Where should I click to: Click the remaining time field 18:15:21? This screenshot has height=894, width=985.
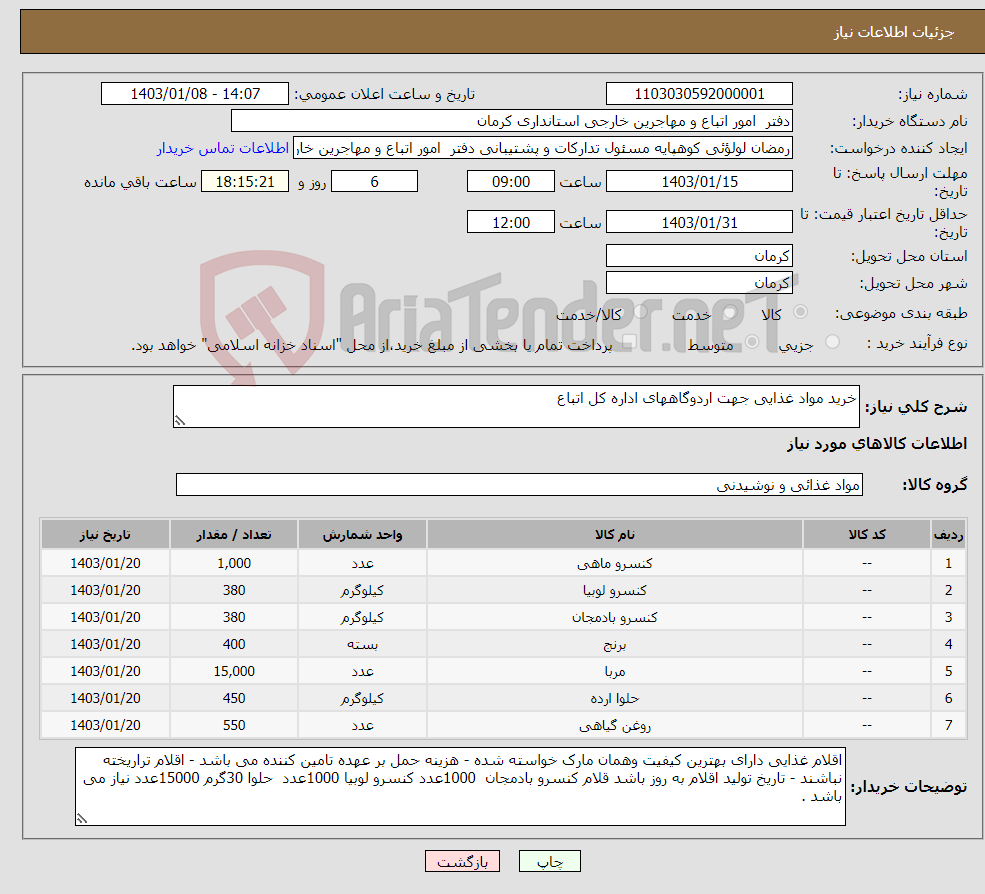point(245,182)
